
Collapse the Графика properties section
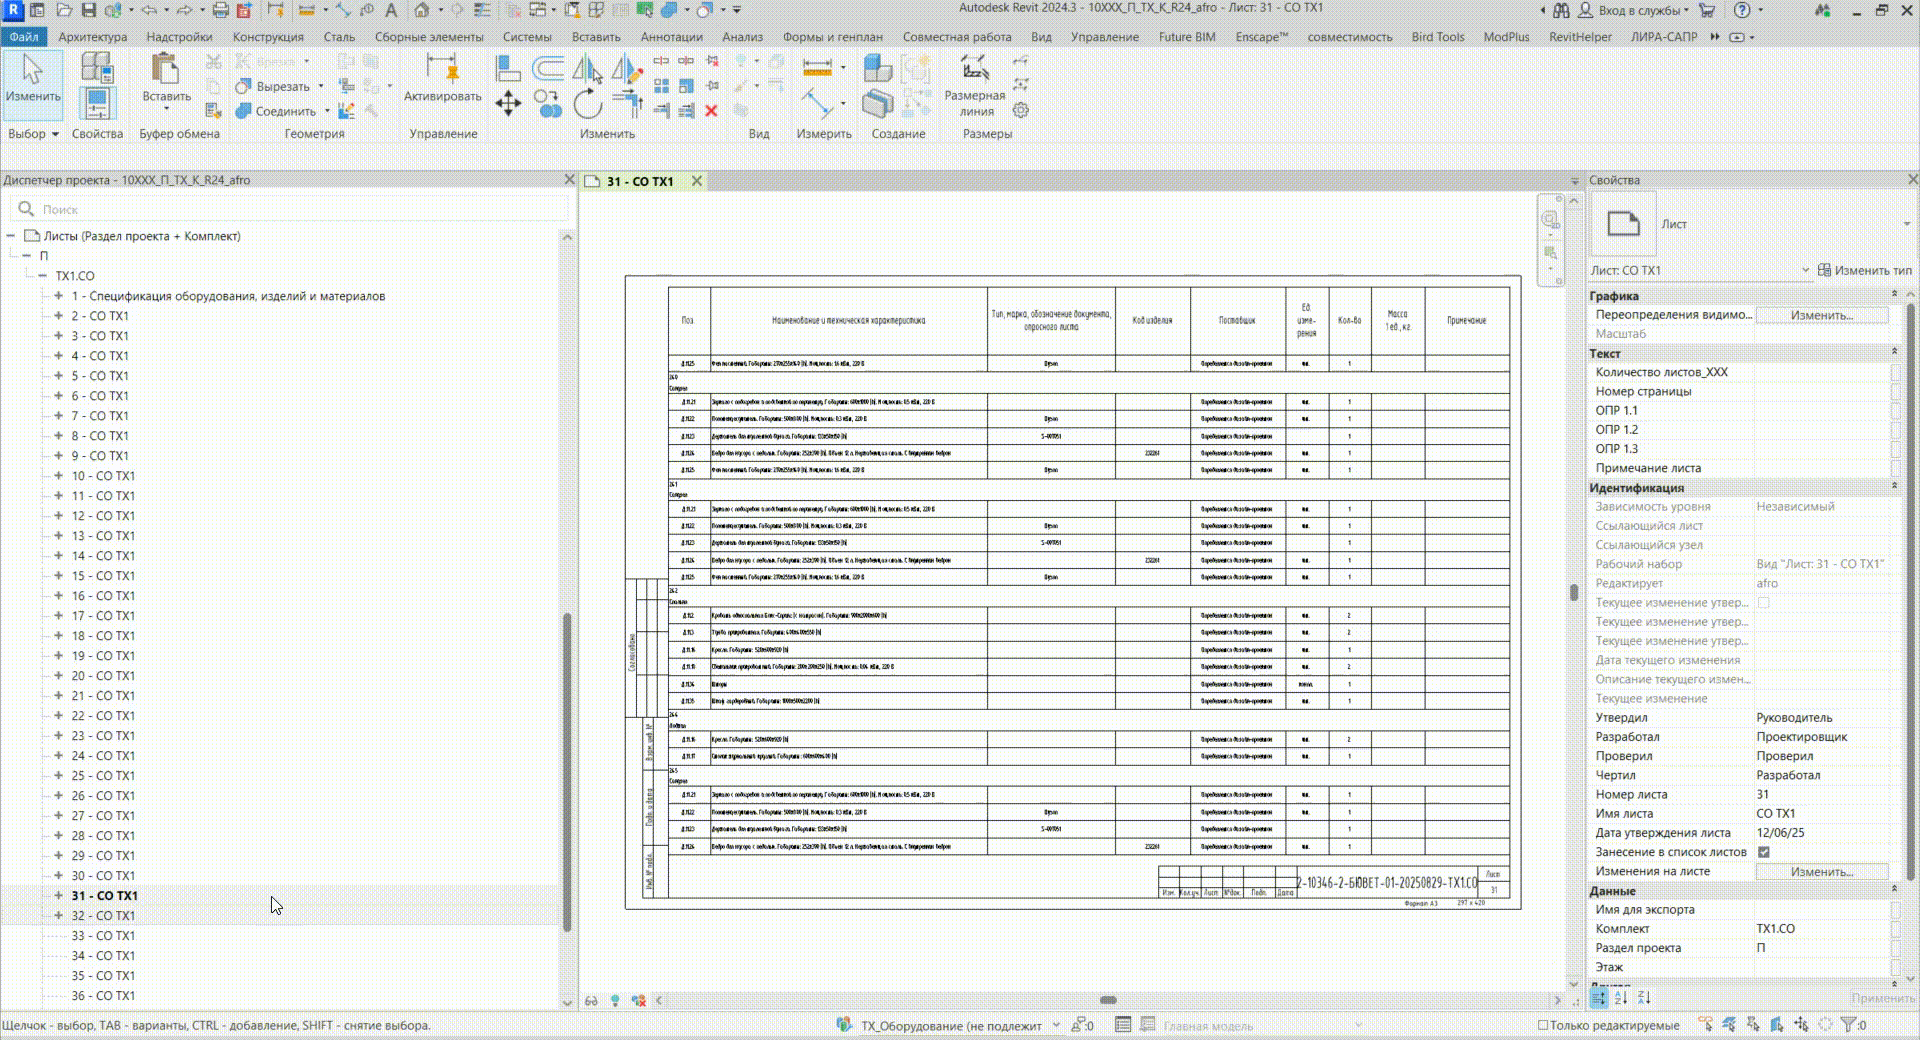pyautogui.click(x=1894, y=295)
